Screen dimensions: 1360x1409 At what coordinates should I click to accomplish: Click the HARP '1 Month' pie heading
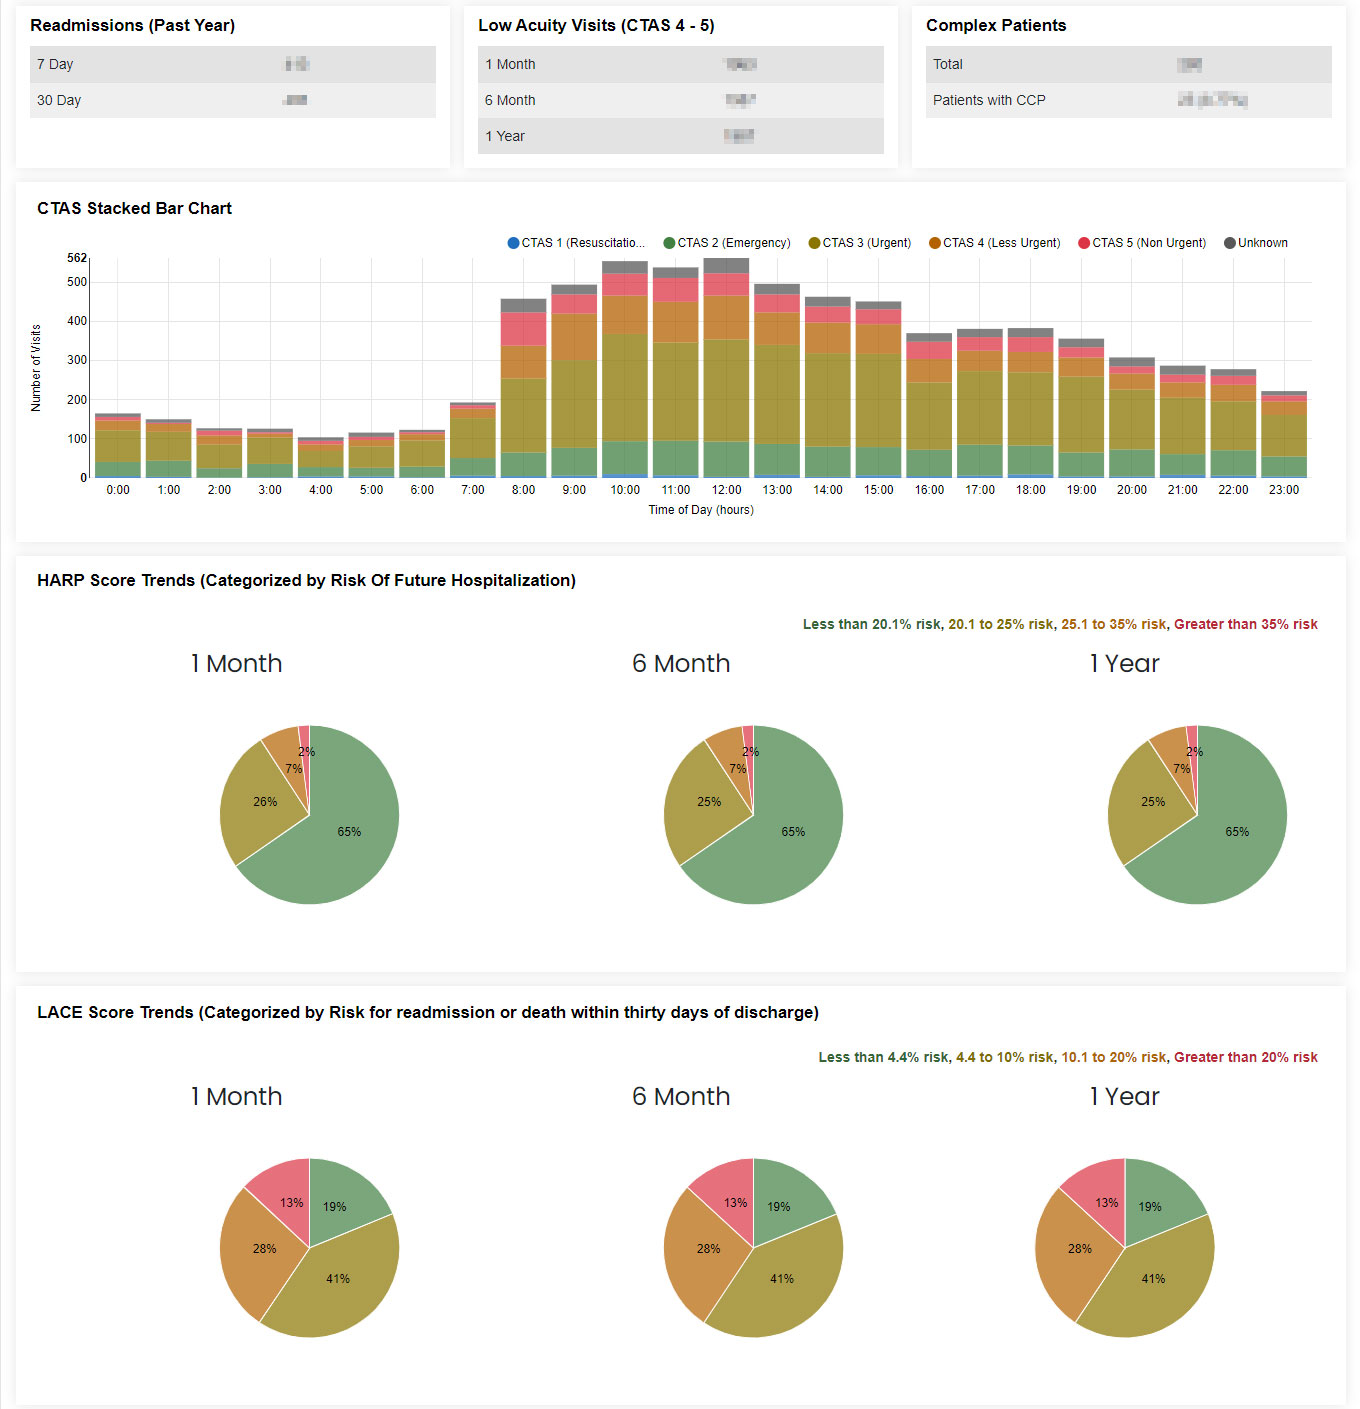(237, 664)
